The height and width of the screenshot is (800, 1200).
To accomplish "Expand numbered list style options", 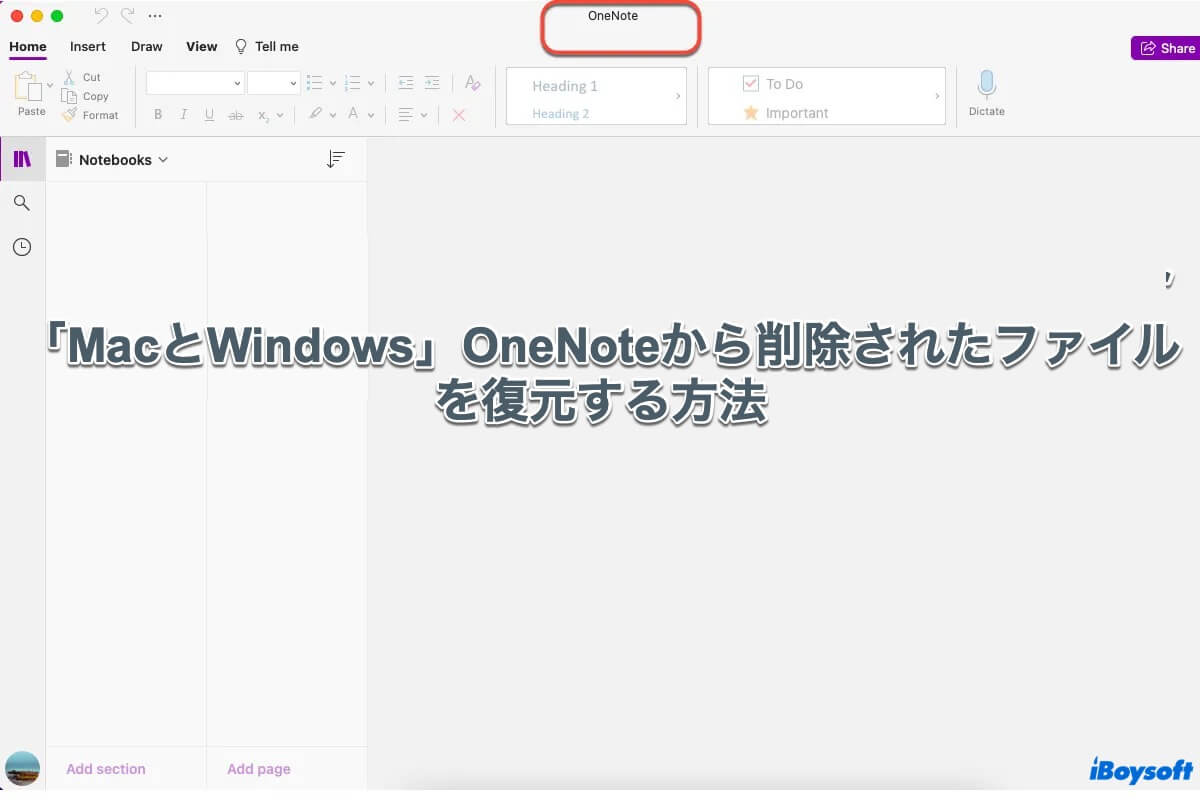I will click(x=371, y=84).
